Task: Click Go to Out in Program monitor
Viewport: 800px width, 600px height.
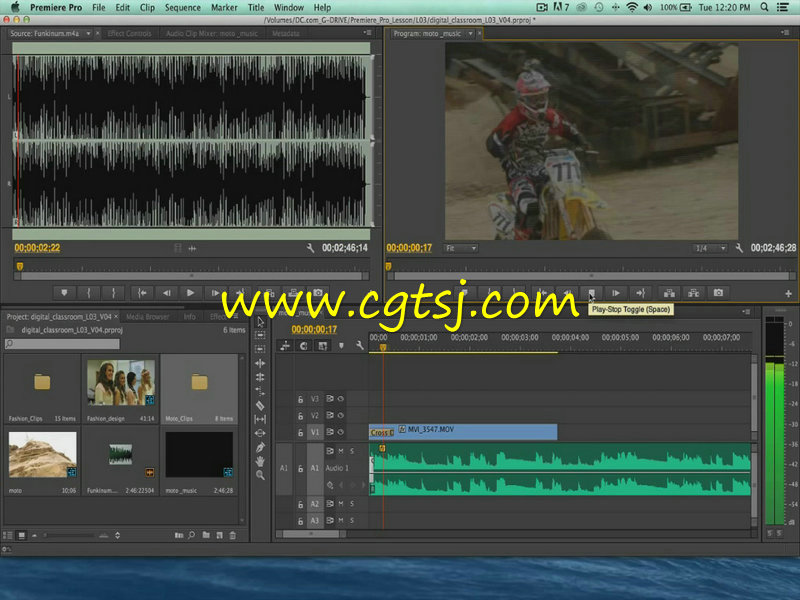Action: click(x=640, y=293)
